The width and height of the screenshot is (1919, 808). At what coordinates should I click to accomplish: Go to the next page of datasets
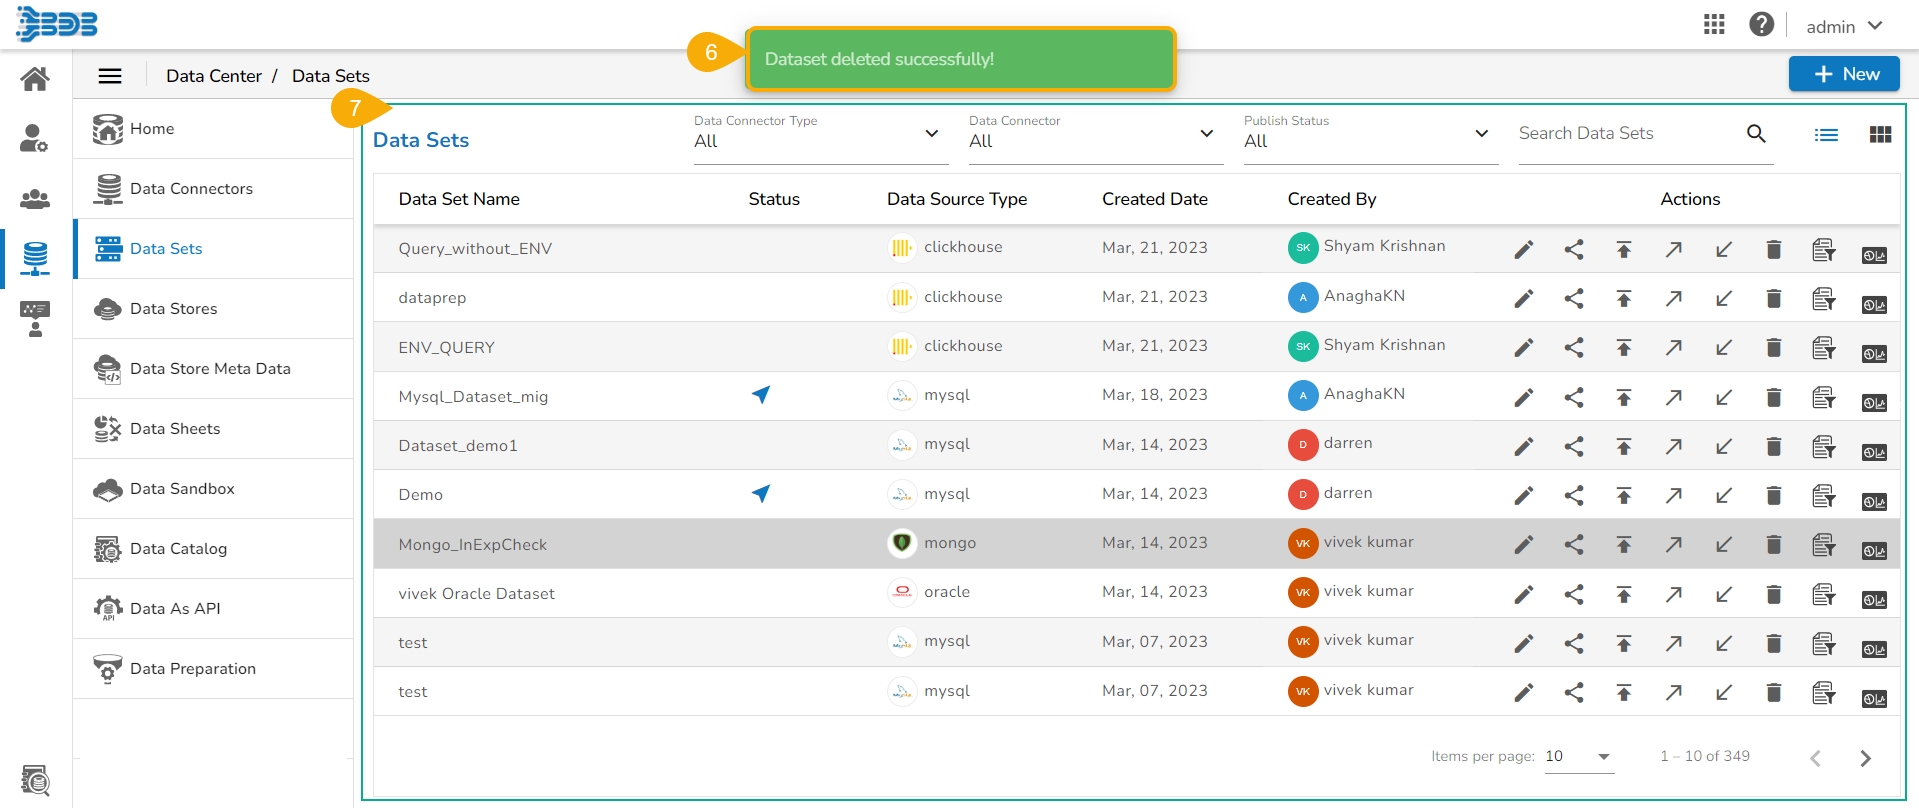(1864, 758)
